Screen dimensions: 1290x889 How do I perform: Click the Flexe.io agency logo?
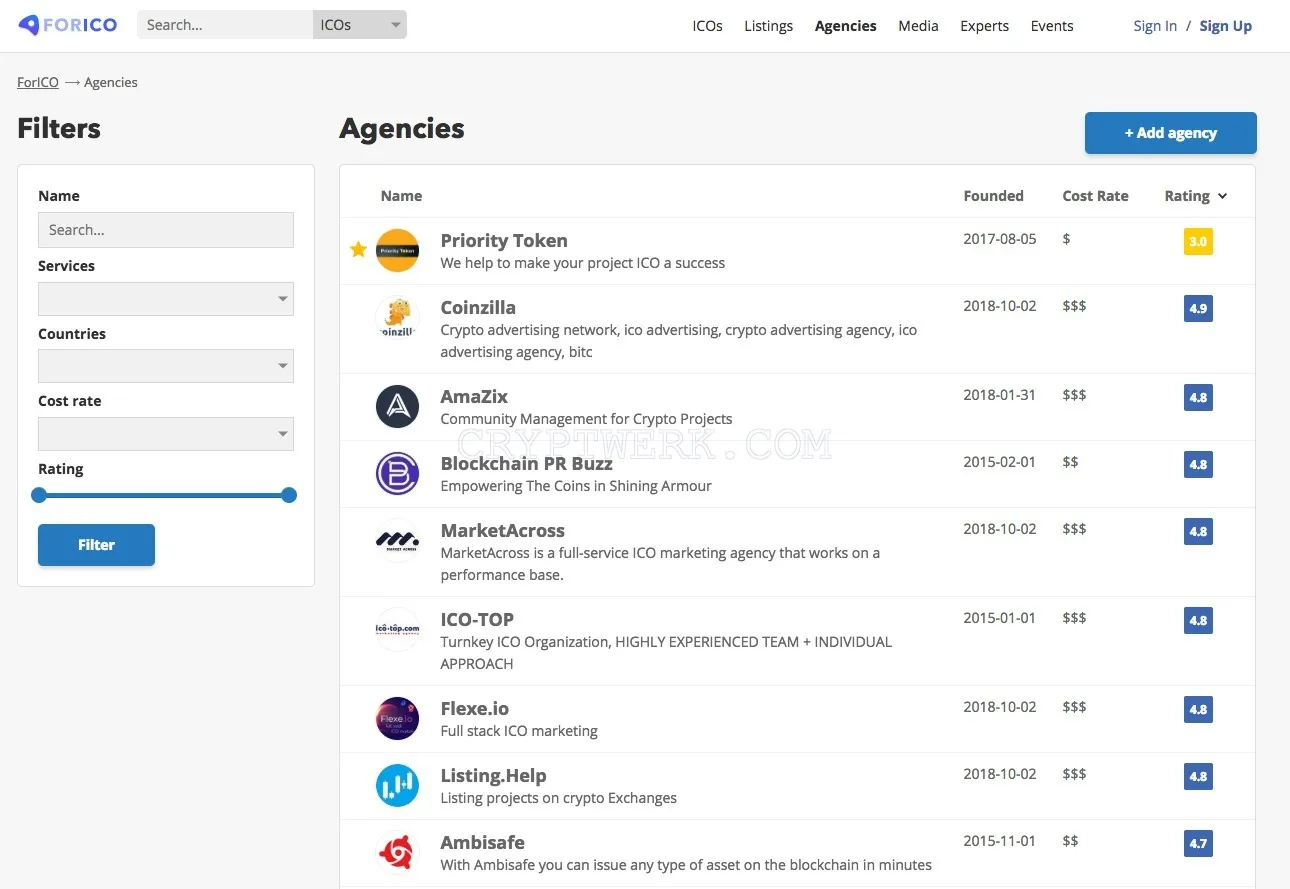[397, 719]
